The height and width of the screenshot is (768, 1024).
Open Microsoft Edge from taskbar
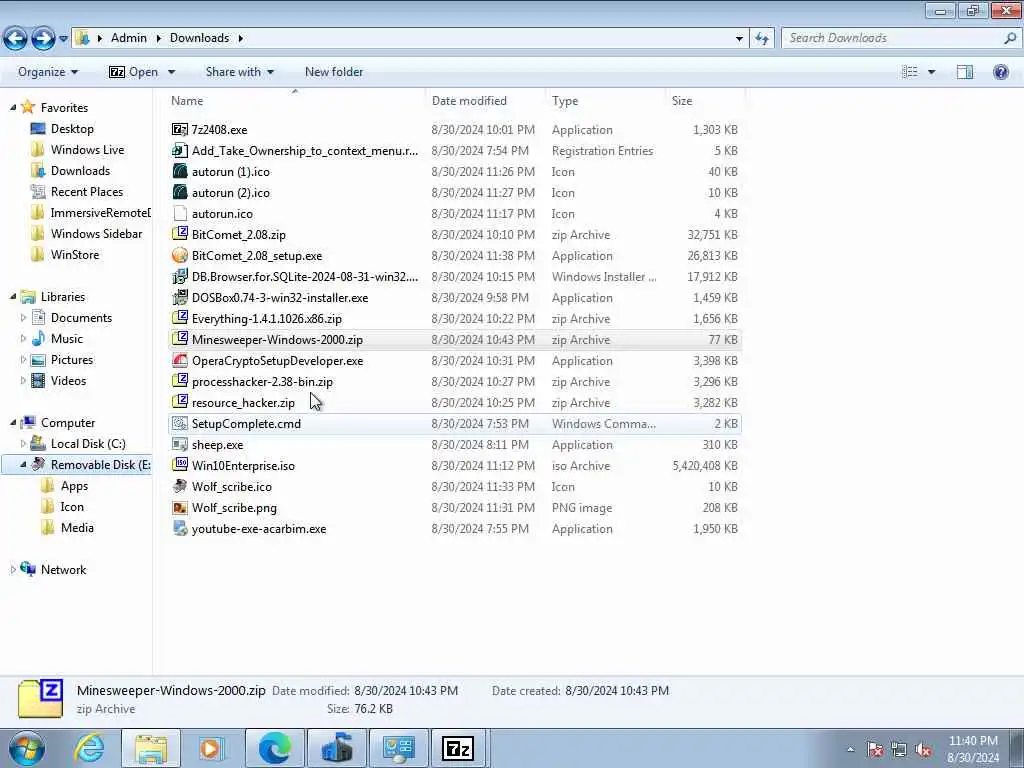pyautogui.click(x=275, y=748)
